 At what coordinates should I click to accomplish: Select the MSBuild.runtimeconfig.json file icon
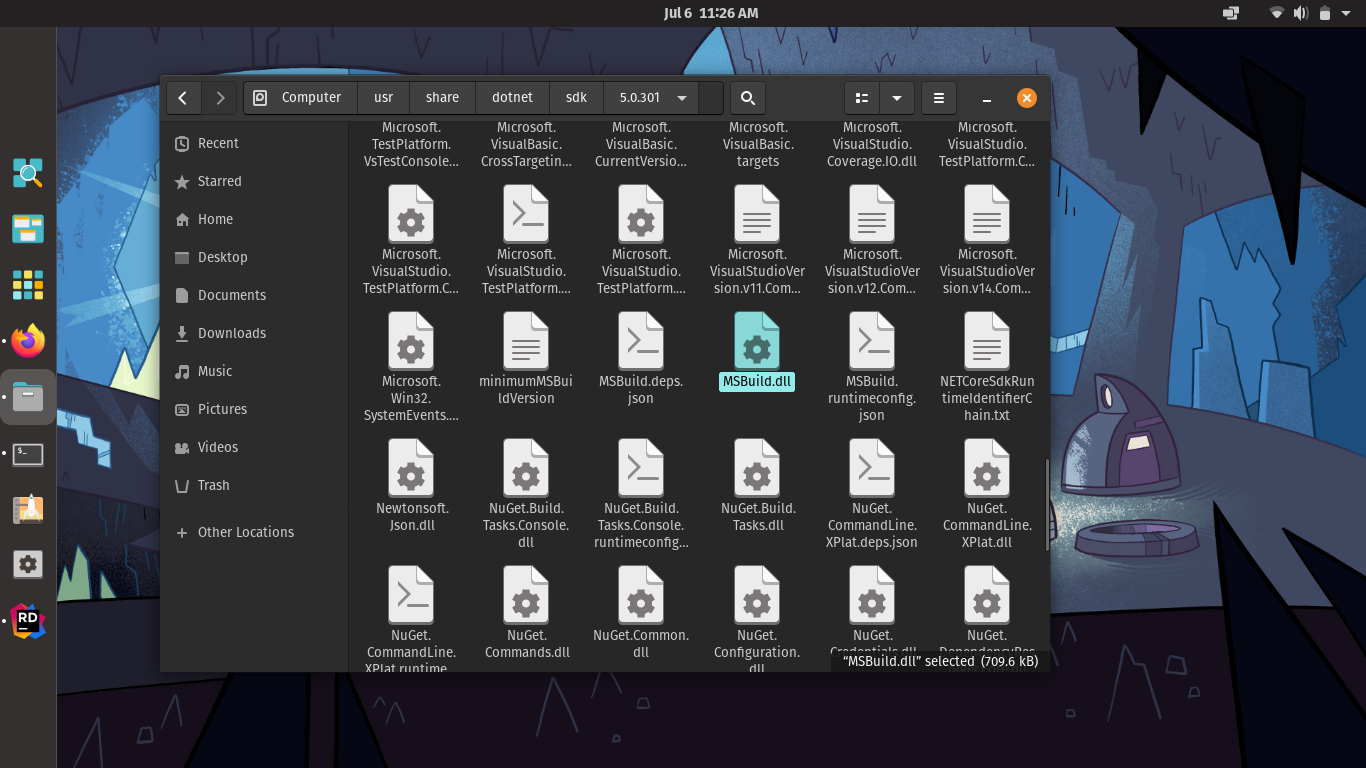pos(872,341)
